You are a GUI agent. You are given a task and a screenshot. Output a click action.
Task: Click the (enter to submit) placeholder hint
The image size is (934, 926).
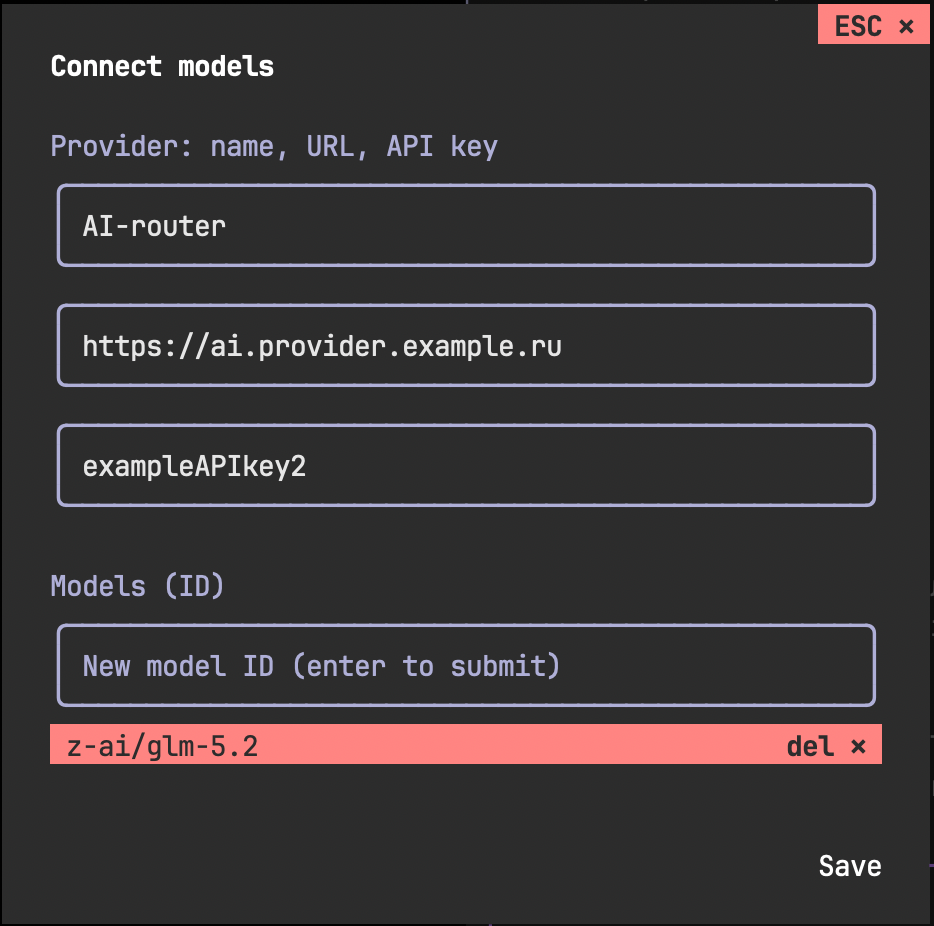(426, 666)
